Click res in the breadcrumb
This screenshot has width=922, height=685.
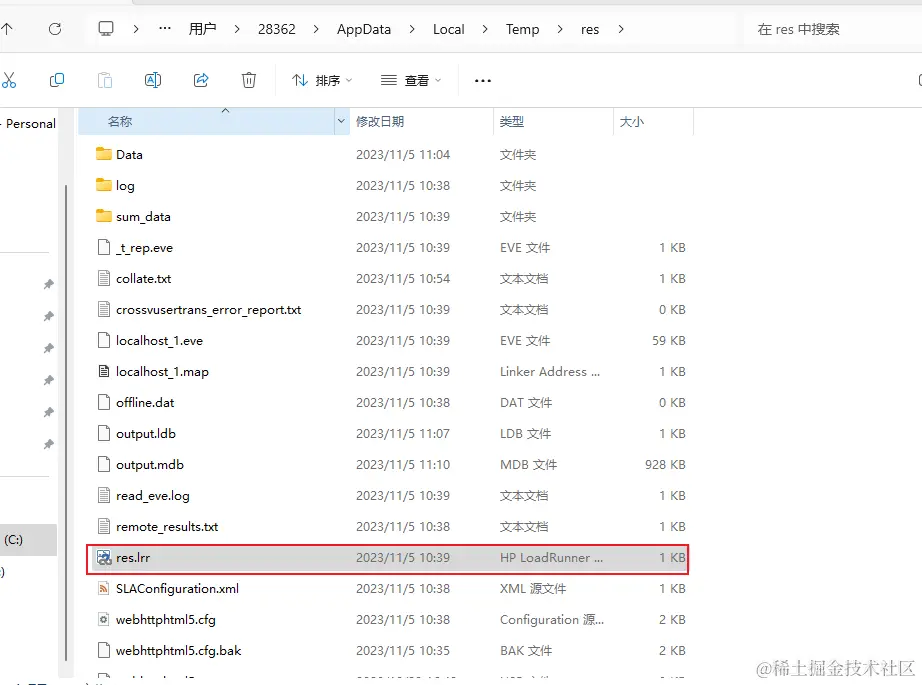point(590,29)
